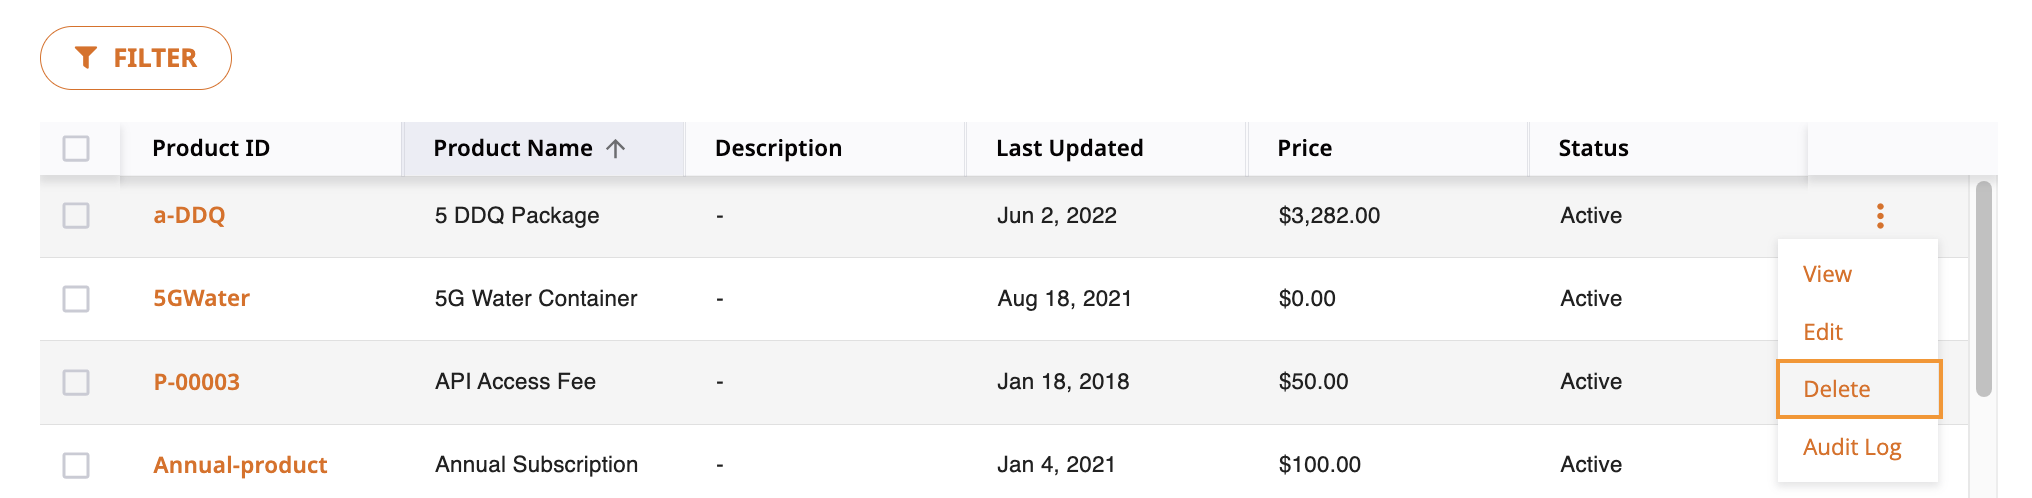Follow the 5GWater product ID link
The height and width of the screenshot is (498, 2032).
[201, 298]
